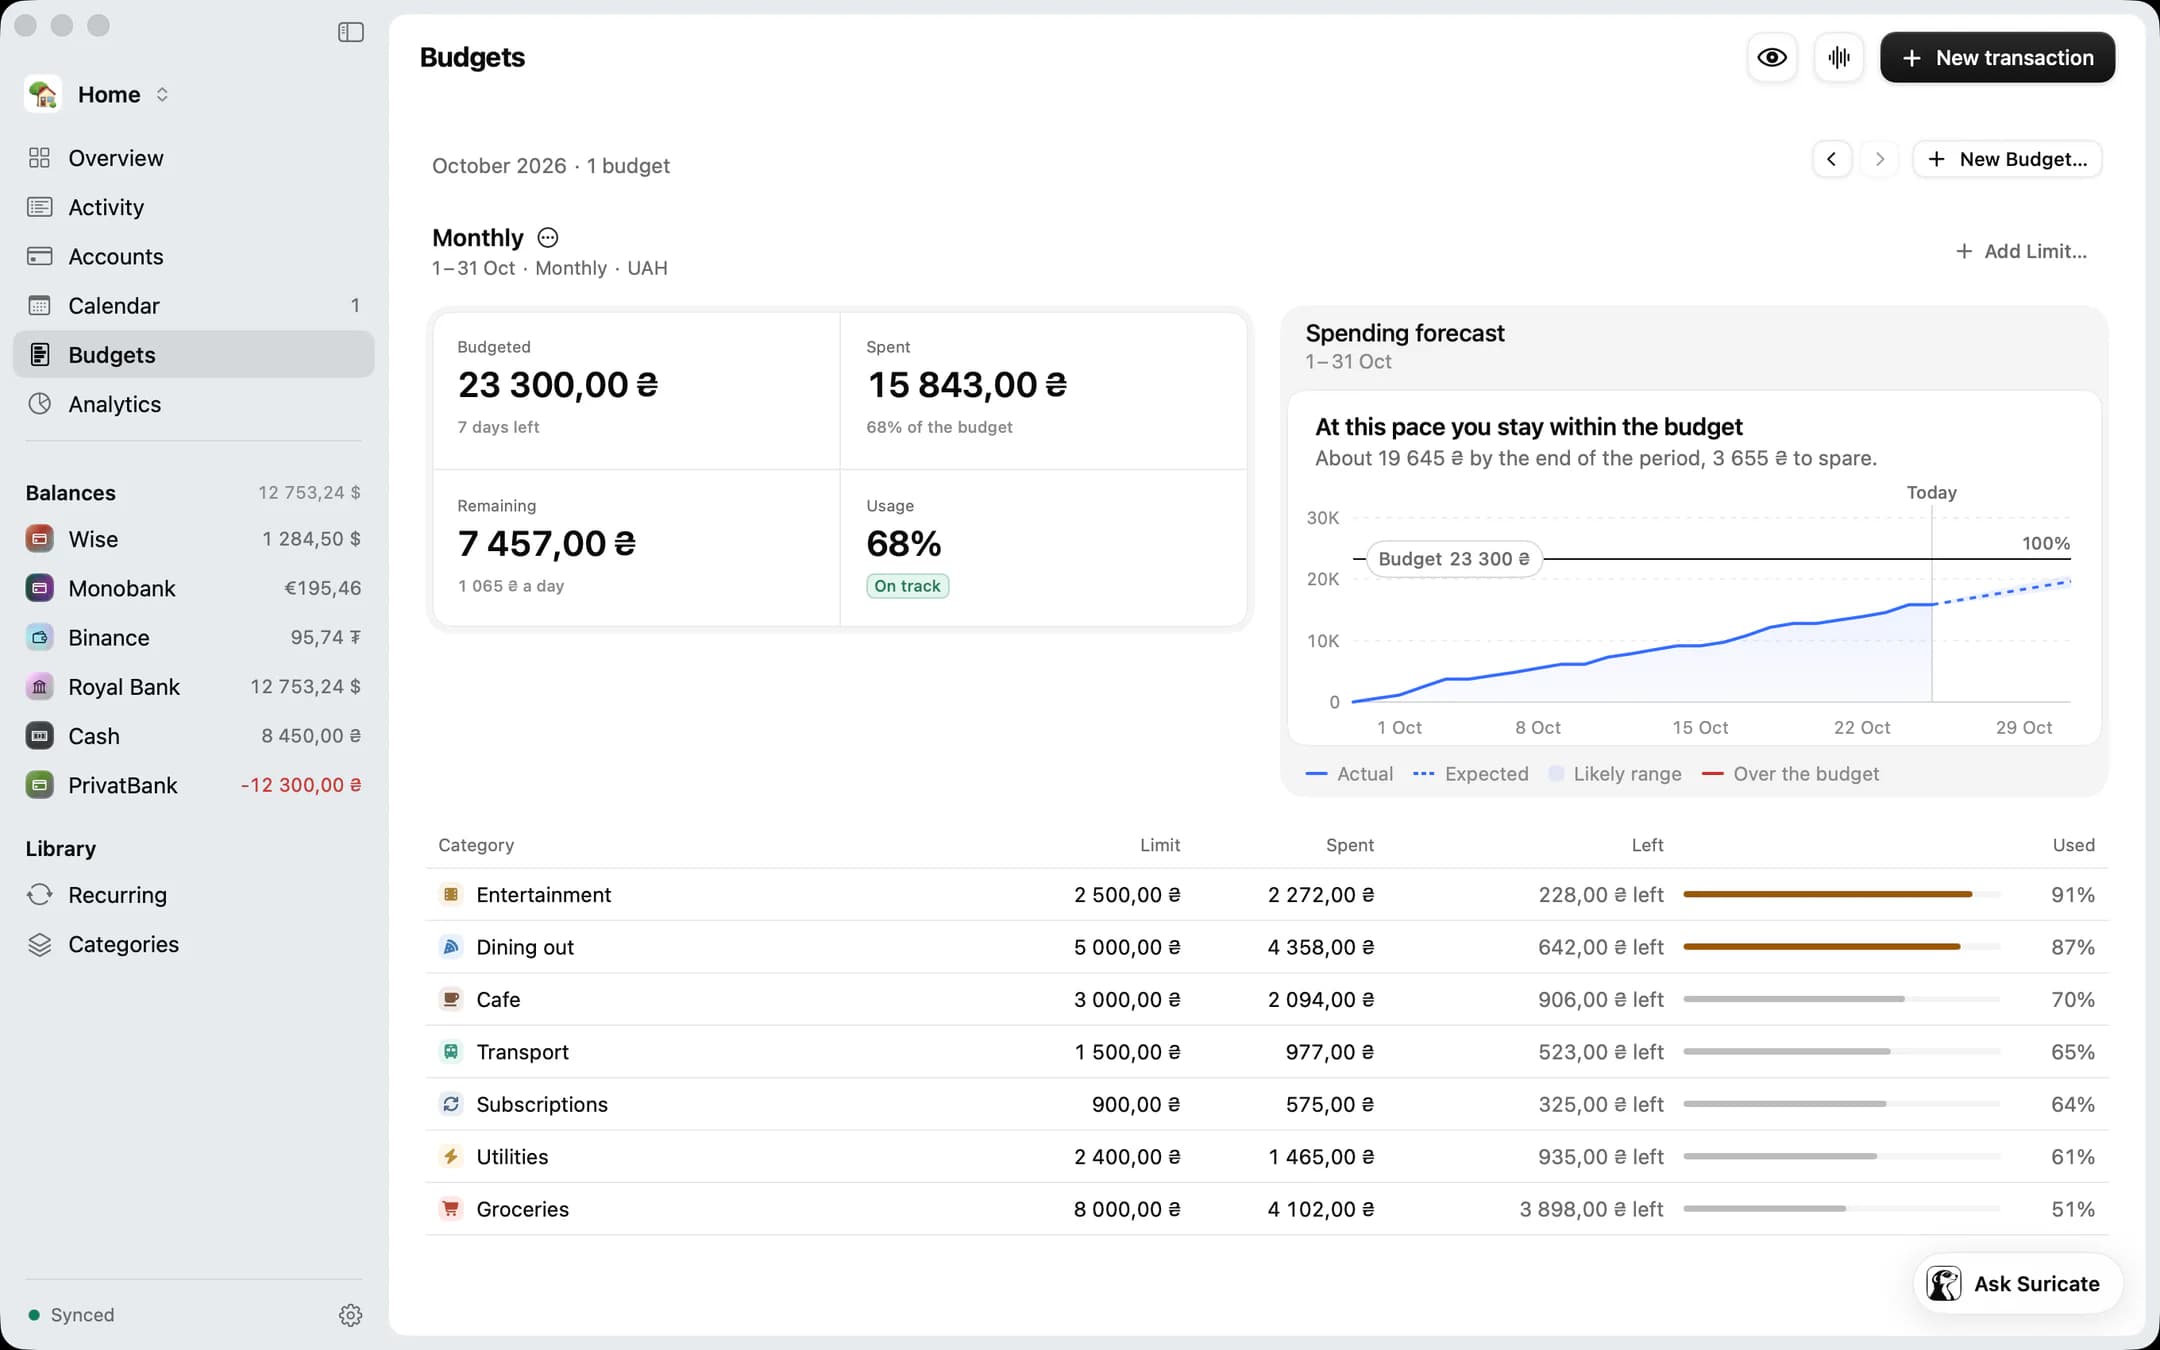Viewport: 2160px width, 1350px height.
Task: Open Ask Suricate assistant
Action: point(2017,1284)
